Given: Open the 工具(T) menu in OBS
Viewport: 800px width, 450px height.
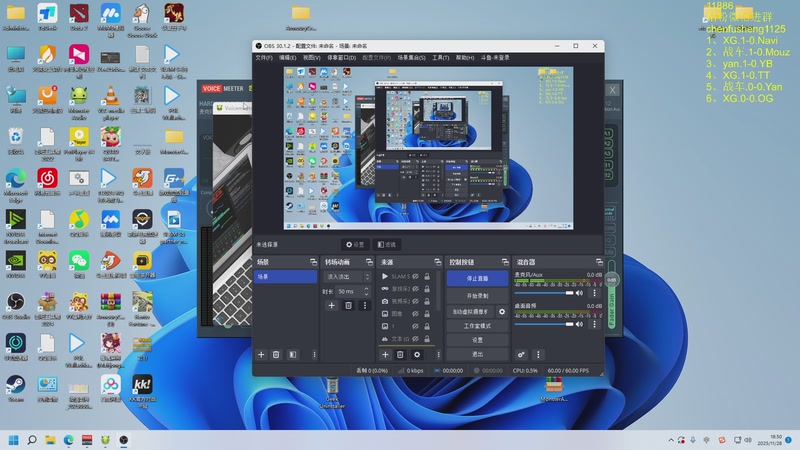Looking at the screenshot, I should click(x=440, y=58).
